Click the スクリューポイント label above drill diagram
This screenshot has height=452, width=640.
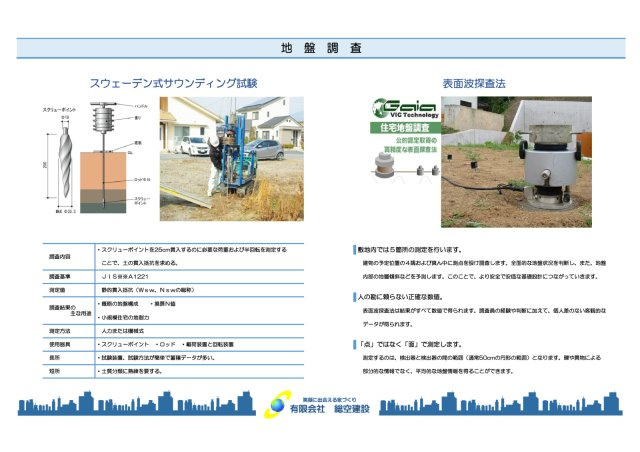click(x=59, y=109)
